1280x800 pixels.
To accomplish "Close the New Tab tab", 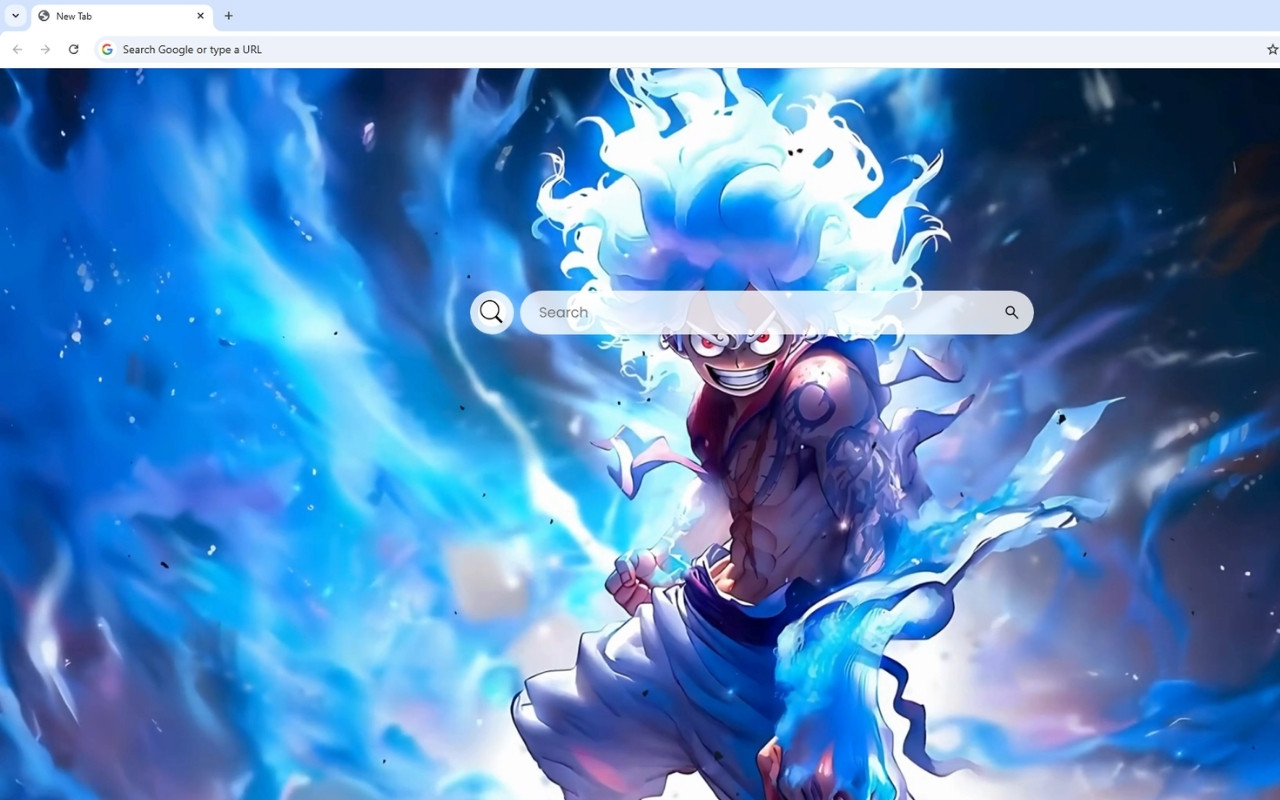I will [200, 16].
